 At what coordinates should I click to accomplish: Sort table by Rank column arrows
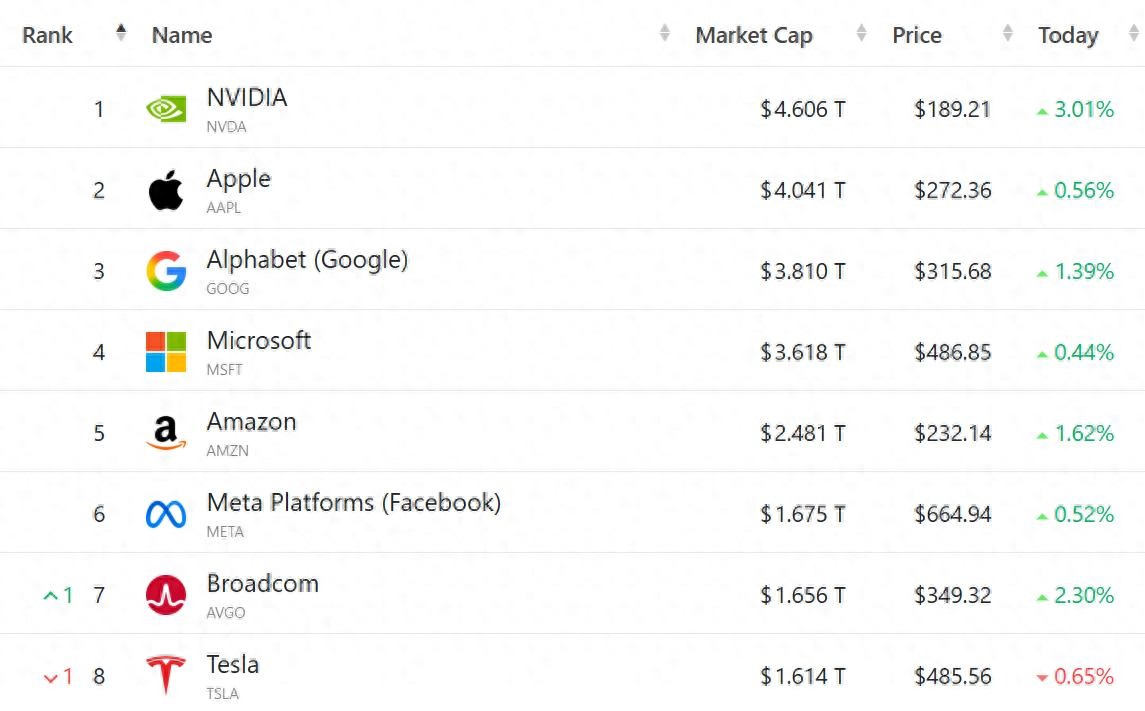pyautogui.click(x=121, y=33)
